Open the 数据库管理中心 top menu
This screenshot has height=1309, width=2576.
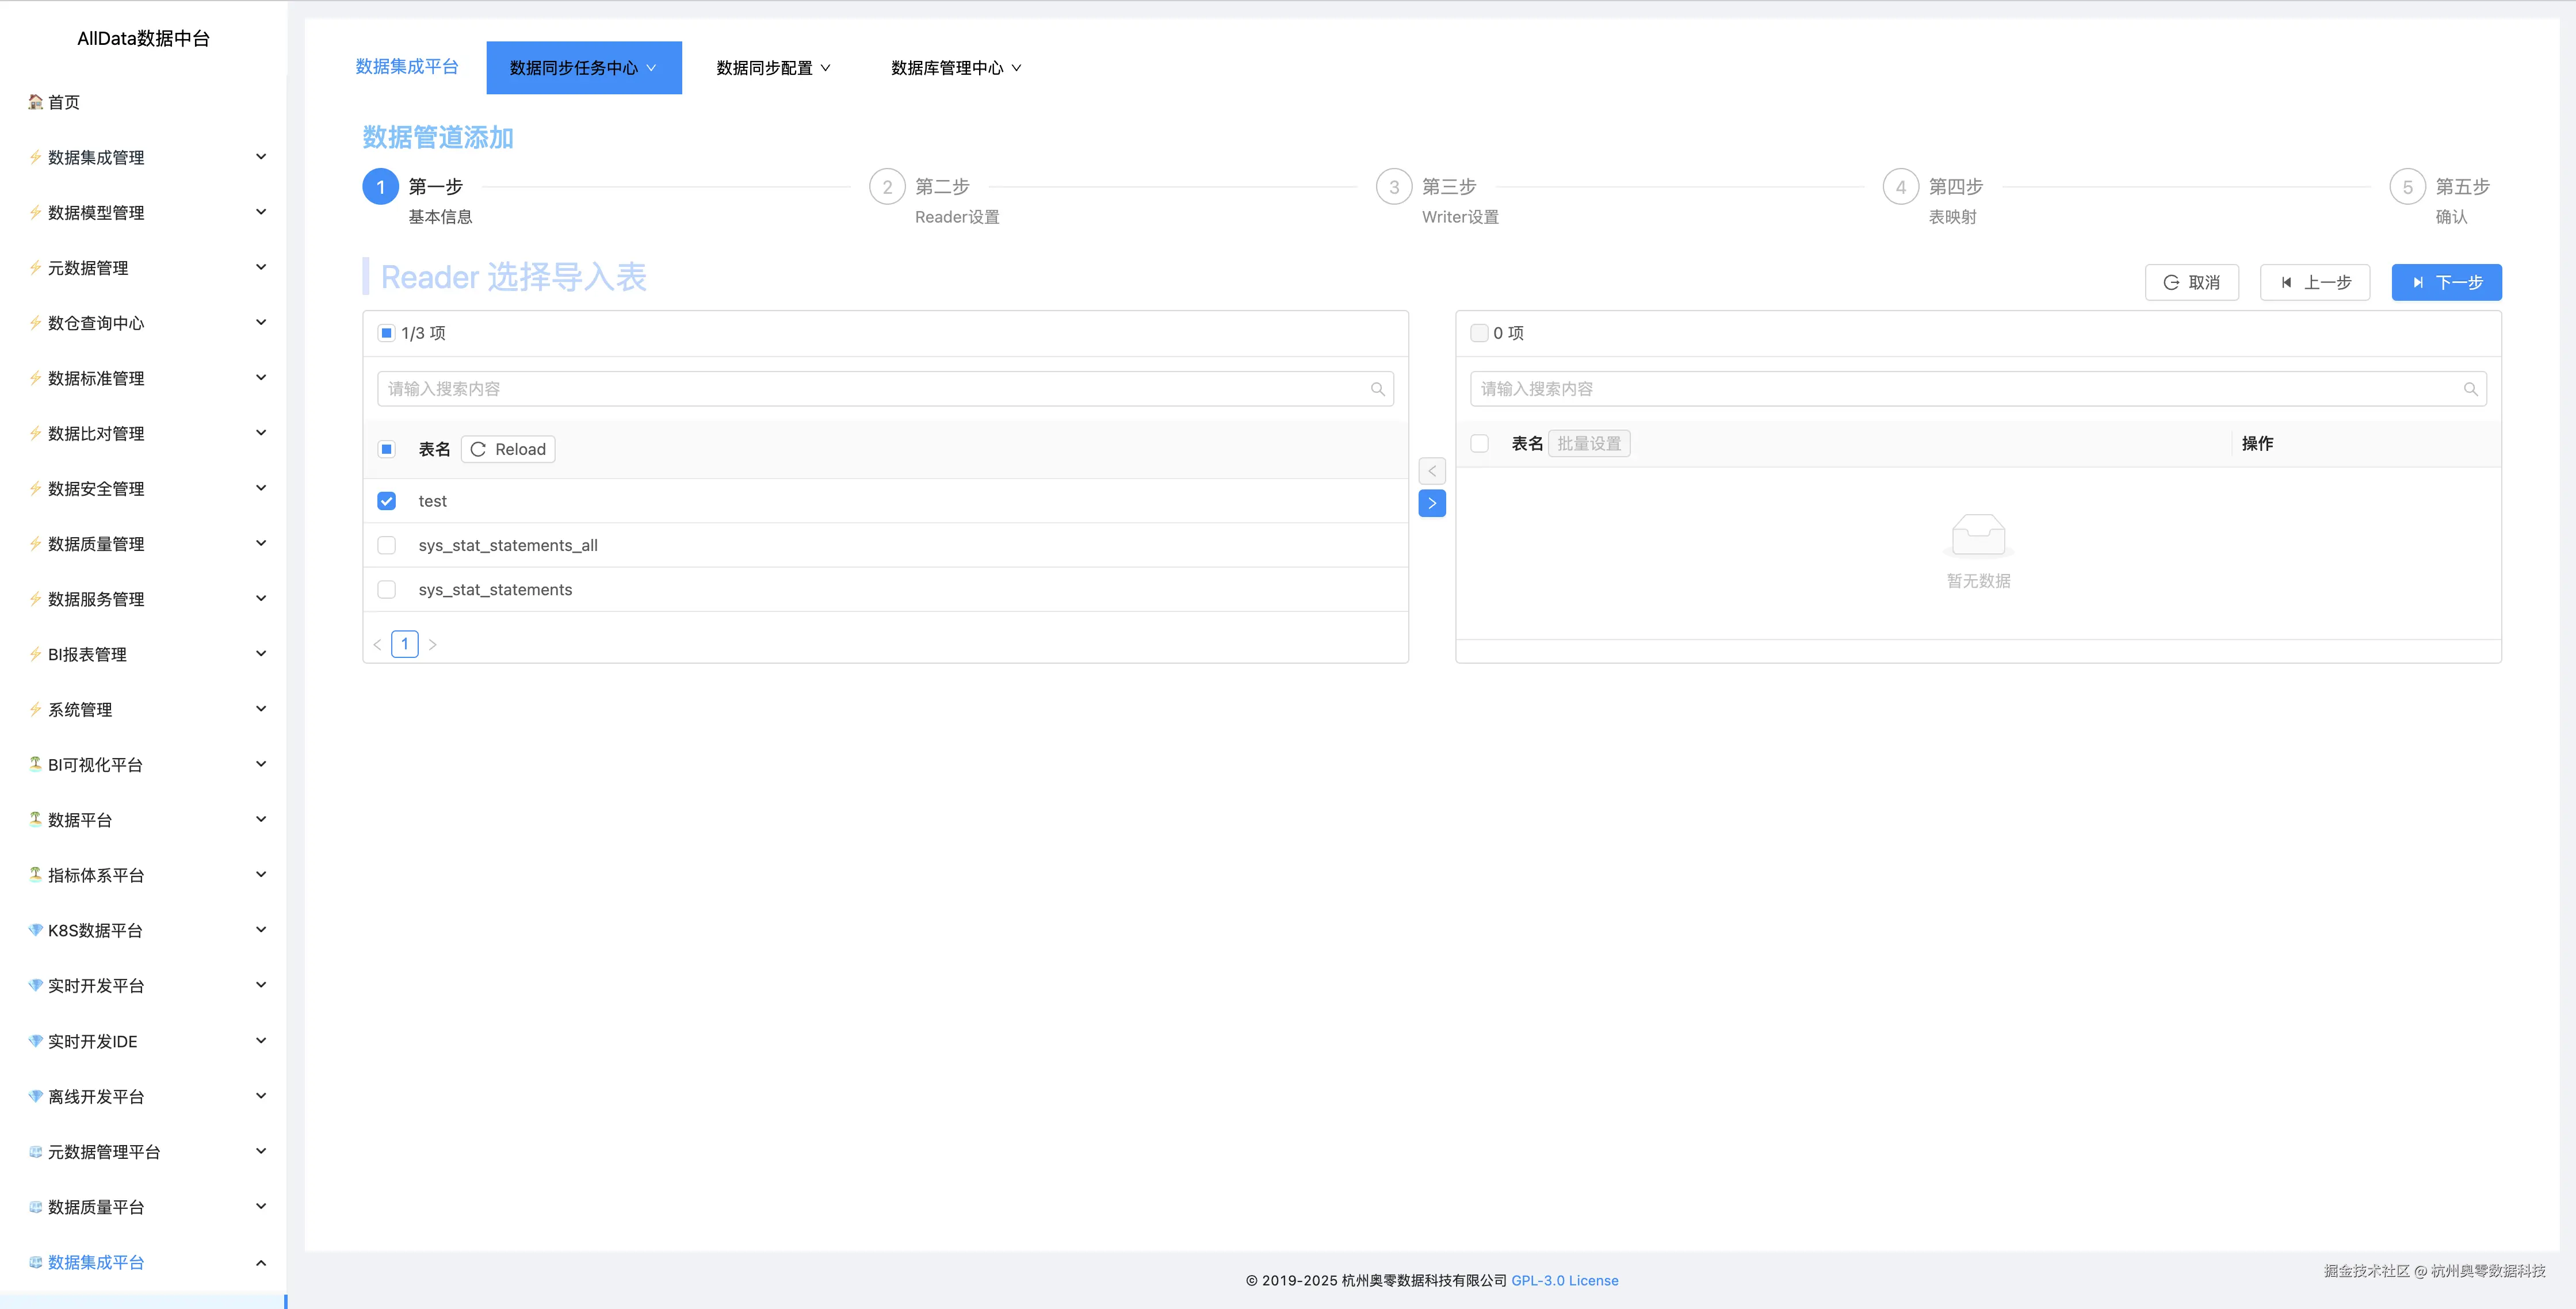[x=955, y=68]
